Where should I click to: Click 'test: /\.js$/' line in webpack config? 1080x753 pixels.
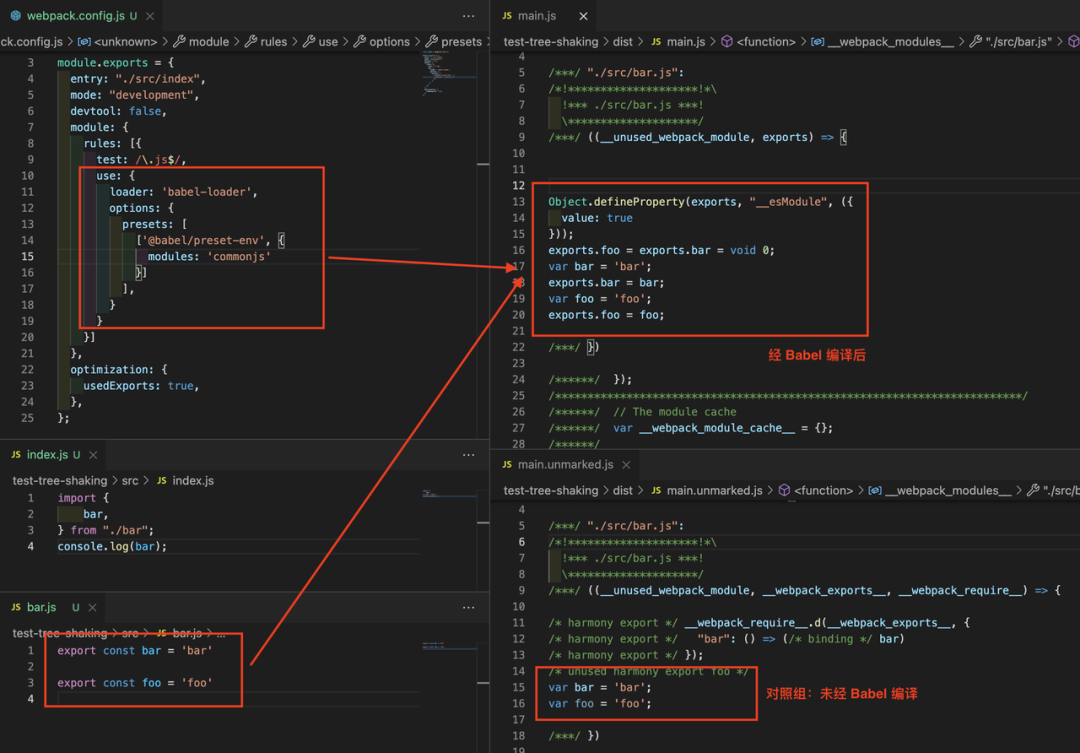pos(141,159)
